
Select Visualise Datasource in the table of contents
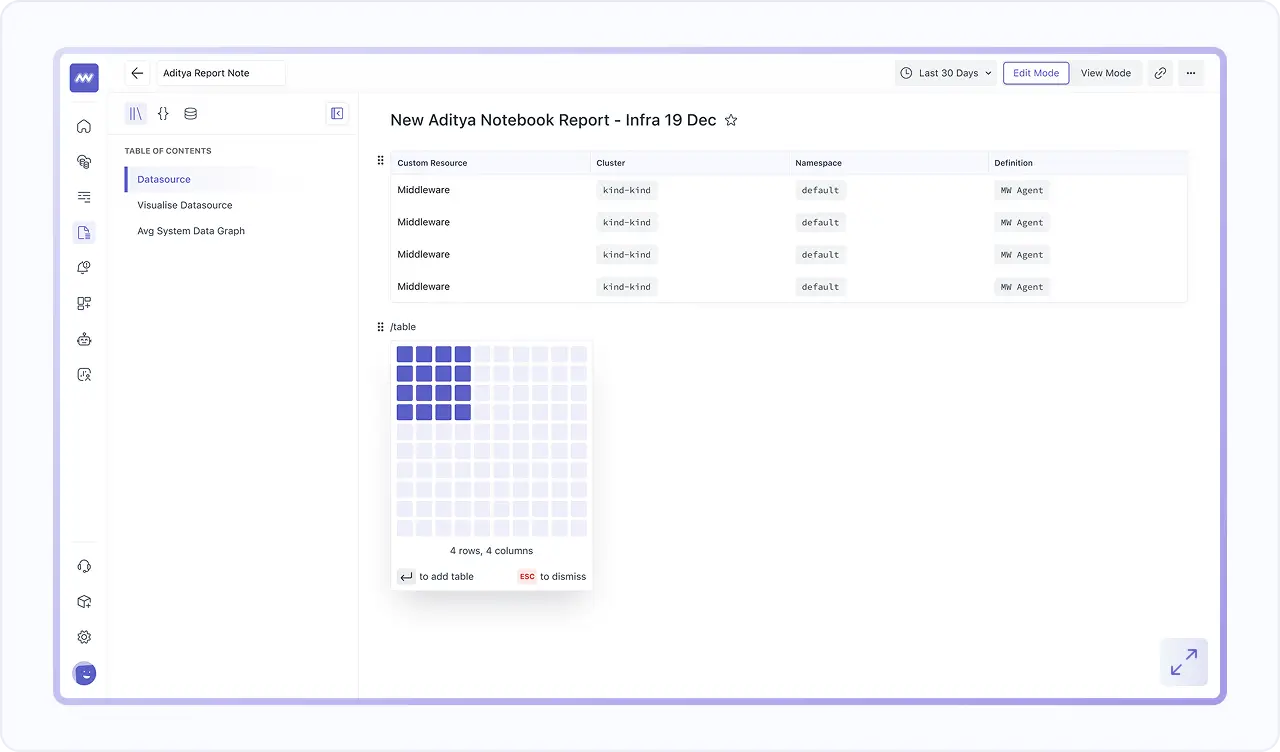185,205
